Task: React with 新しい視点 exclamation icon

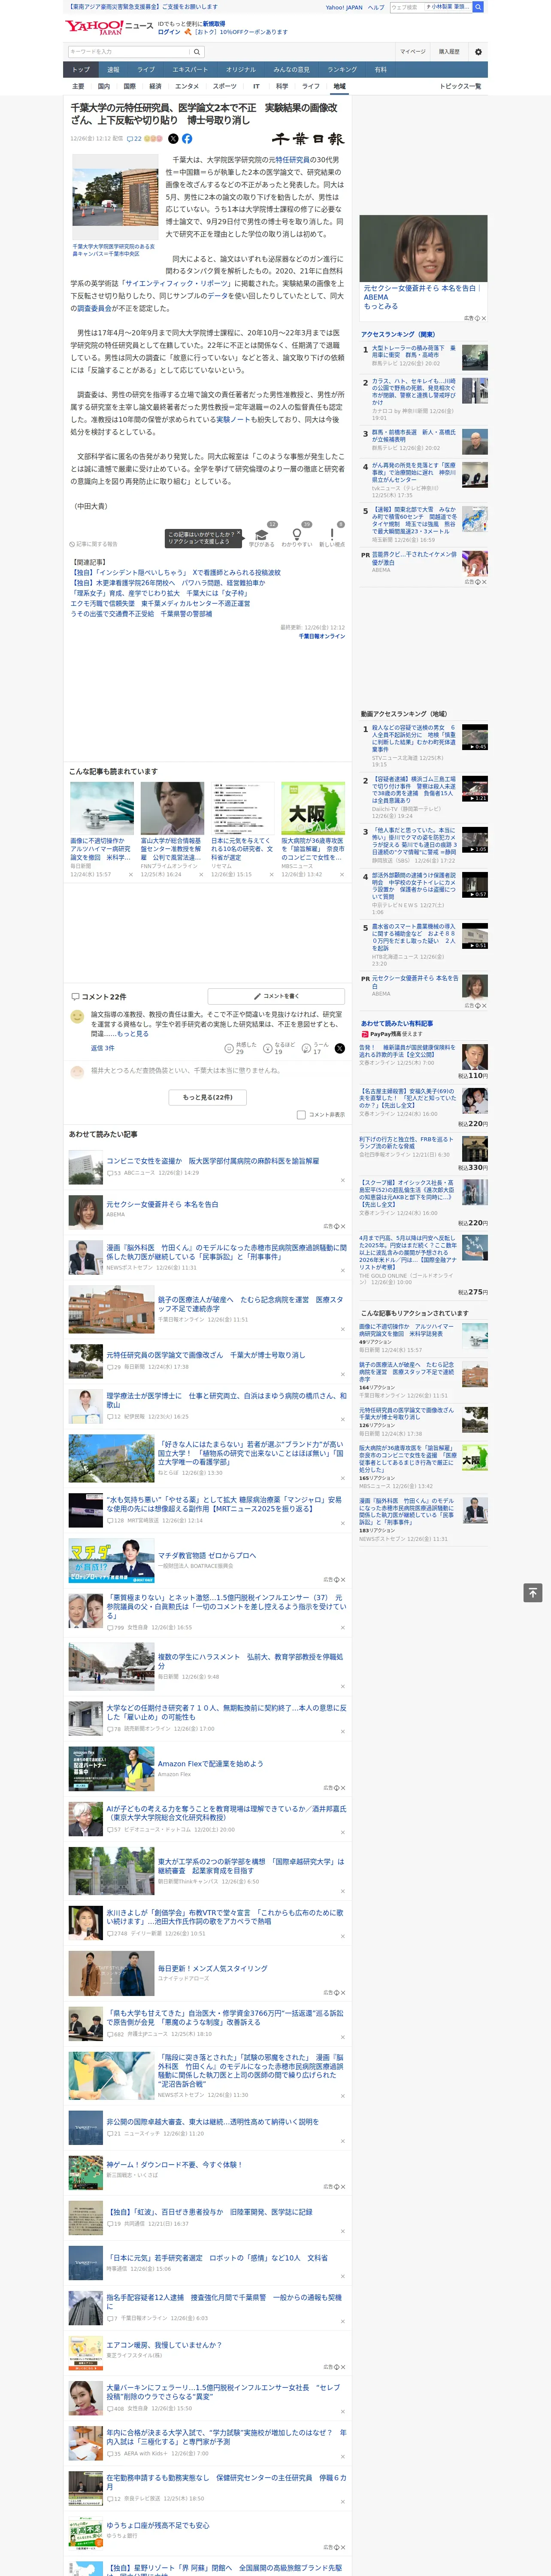Action: point(332,536)
